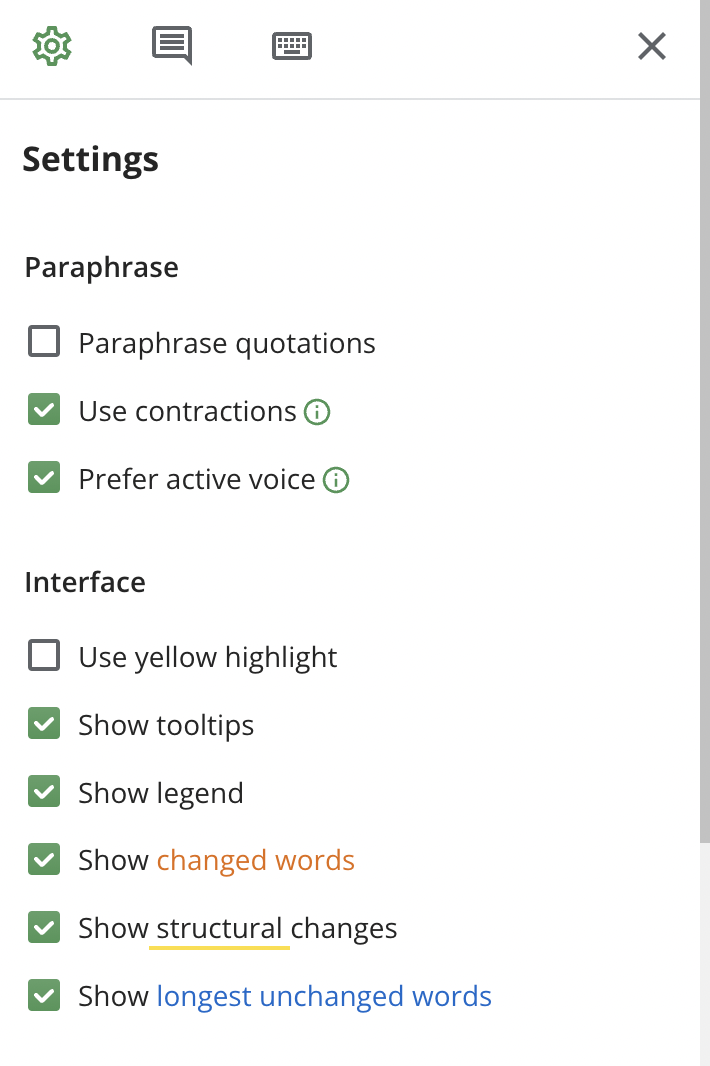Image resolution: width=710 pixels, height=1066 pixels.
Task: Click info icon beside Prefer active voice
Action: (x=336, y=480)
